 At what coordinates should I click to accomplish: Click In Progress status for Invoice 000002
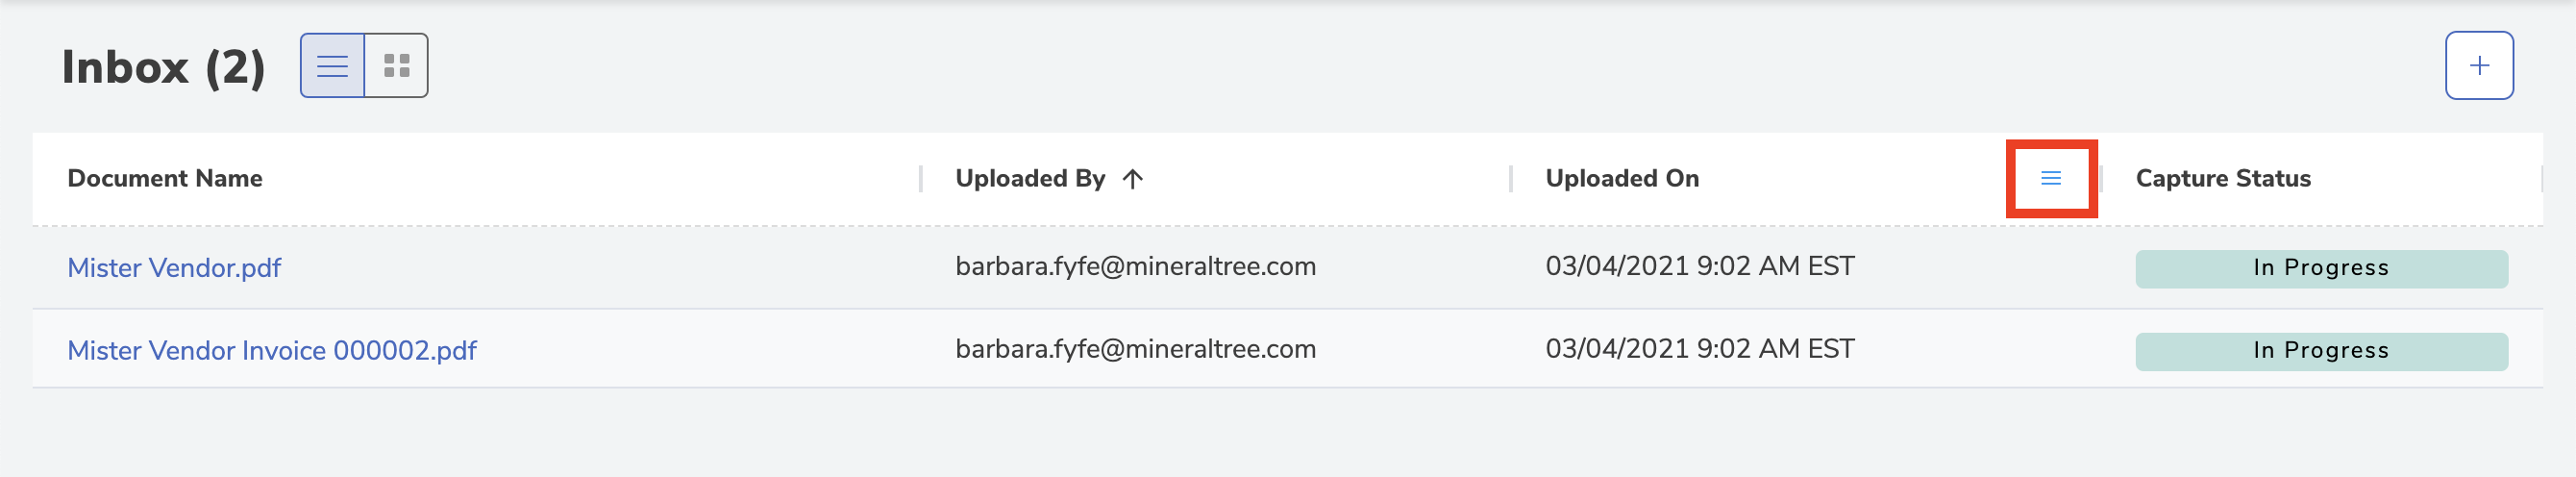[2321, 351]
